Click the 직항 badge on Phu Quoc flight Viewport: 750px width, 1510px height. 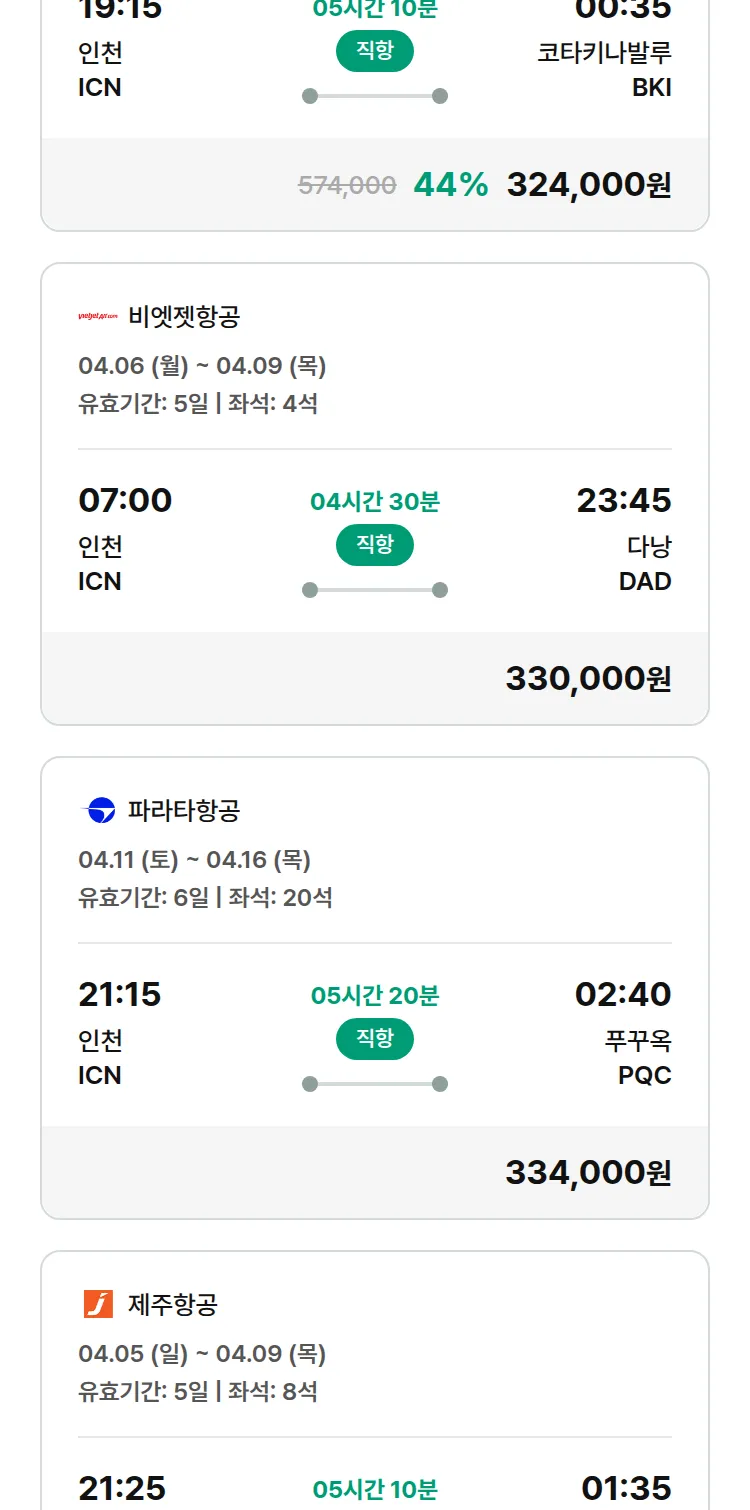click(x=375, y=1039)
